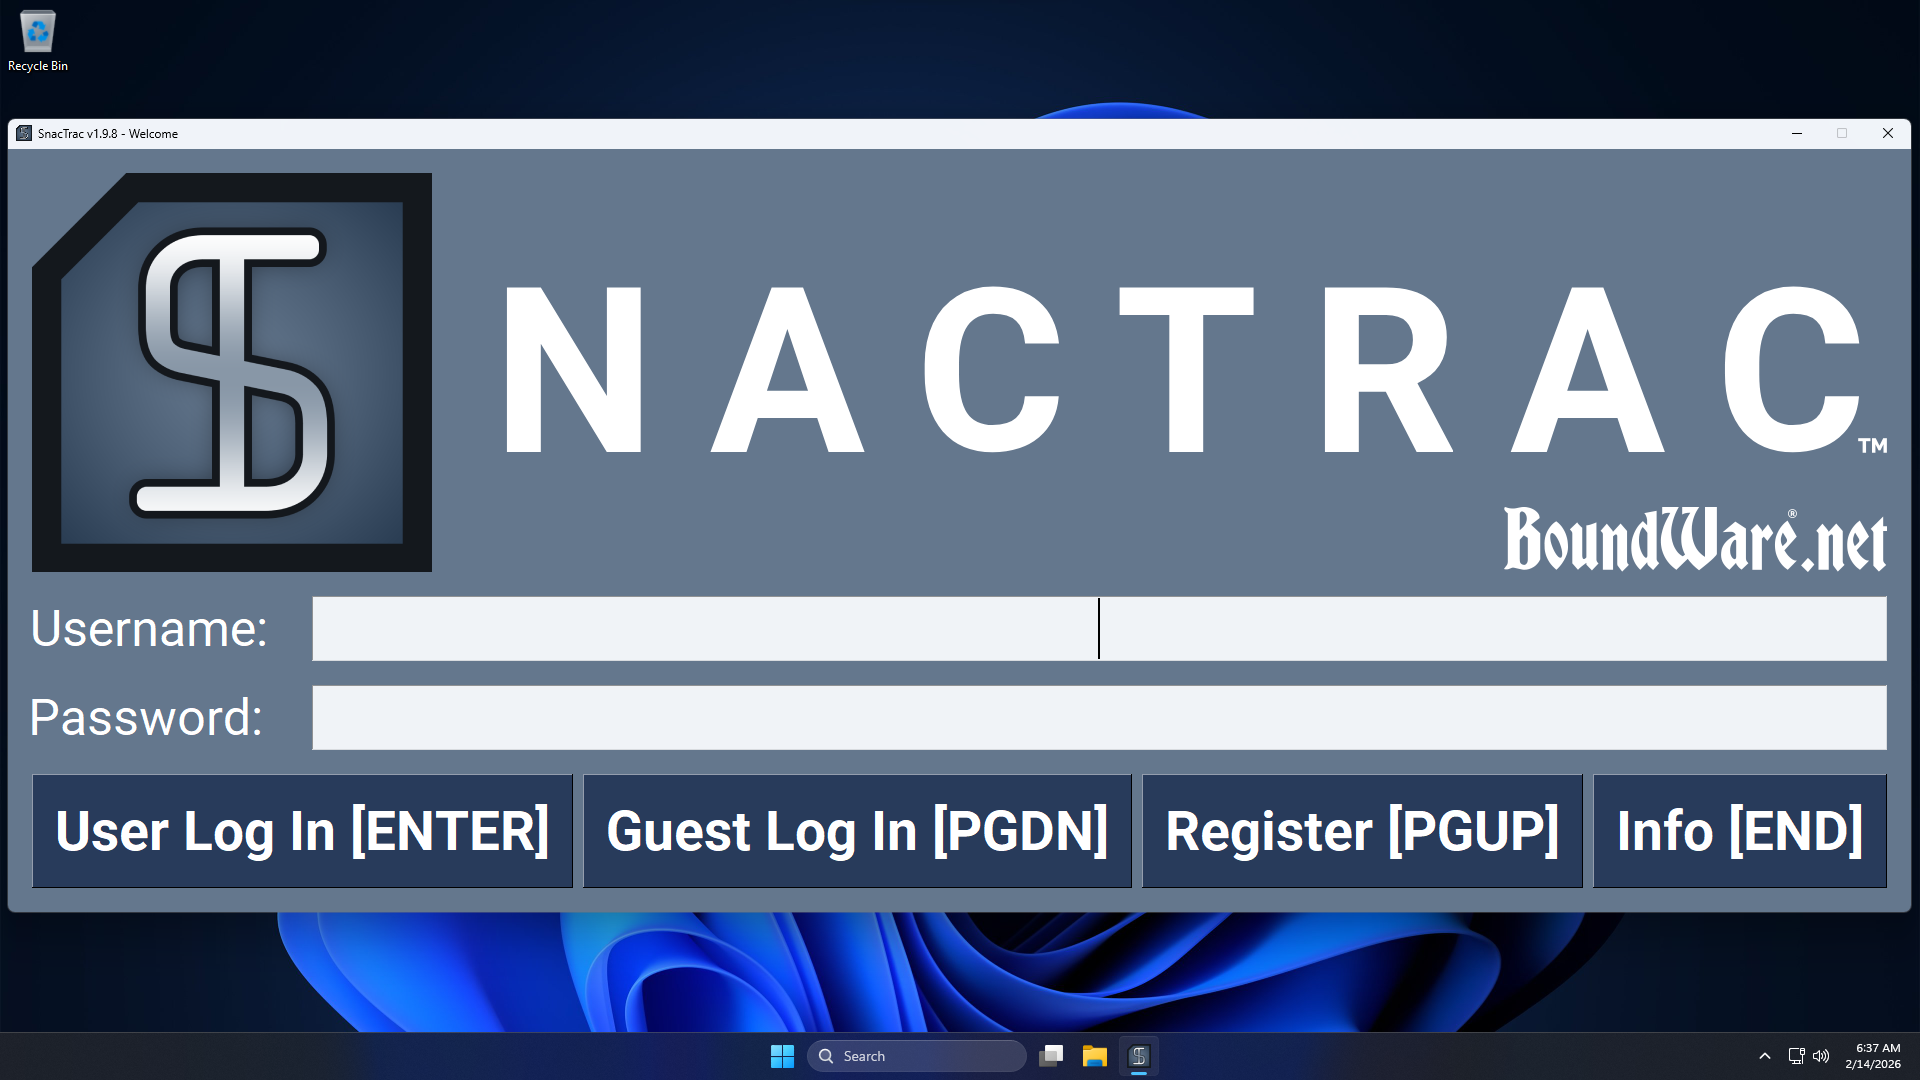Open the clock and date flyout
Image resolution: width=1920 pixels, height=1080 pixels.
tap(1873, 1056)
